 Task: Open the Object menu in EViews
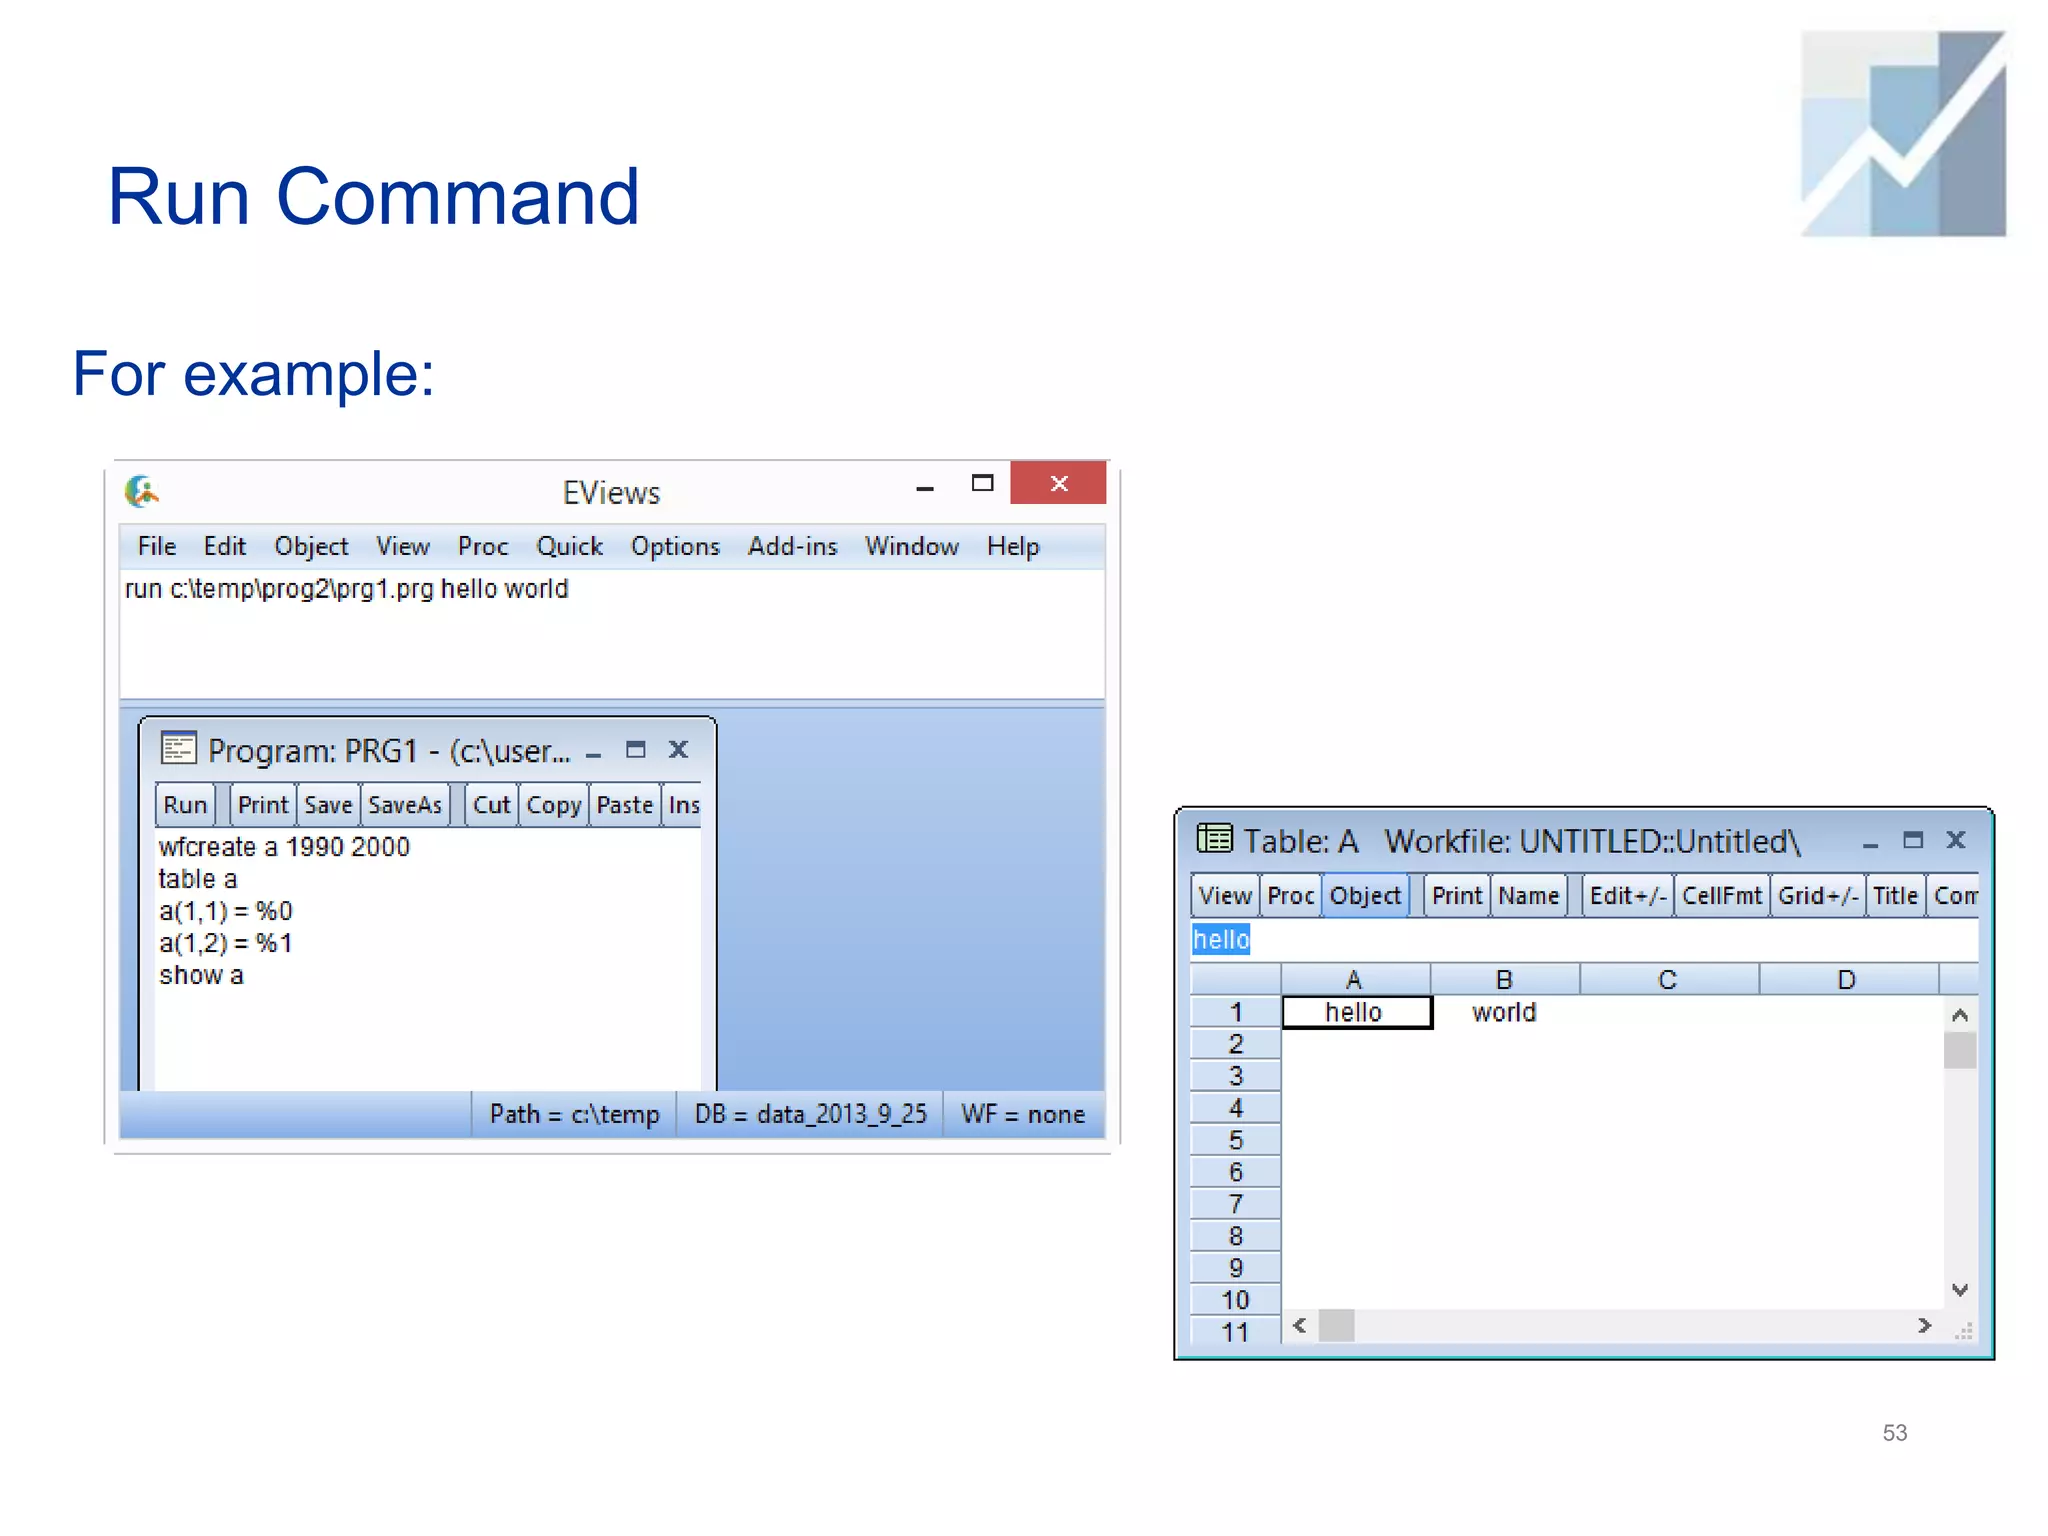311,546
